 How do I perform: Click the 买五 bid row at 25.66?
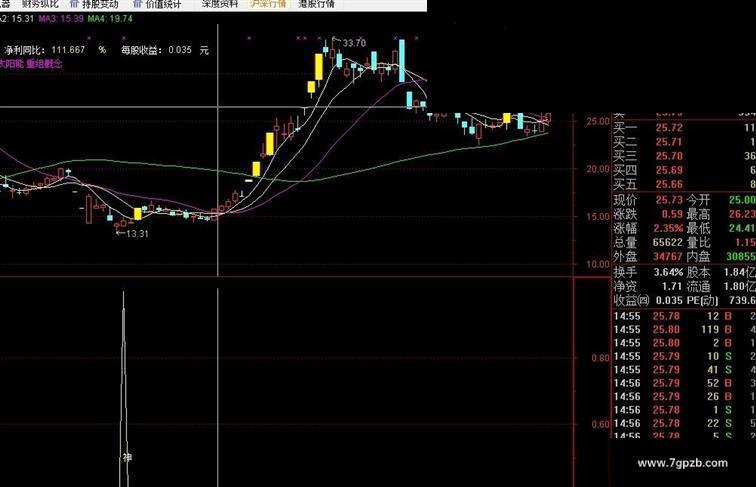(684, 184)
